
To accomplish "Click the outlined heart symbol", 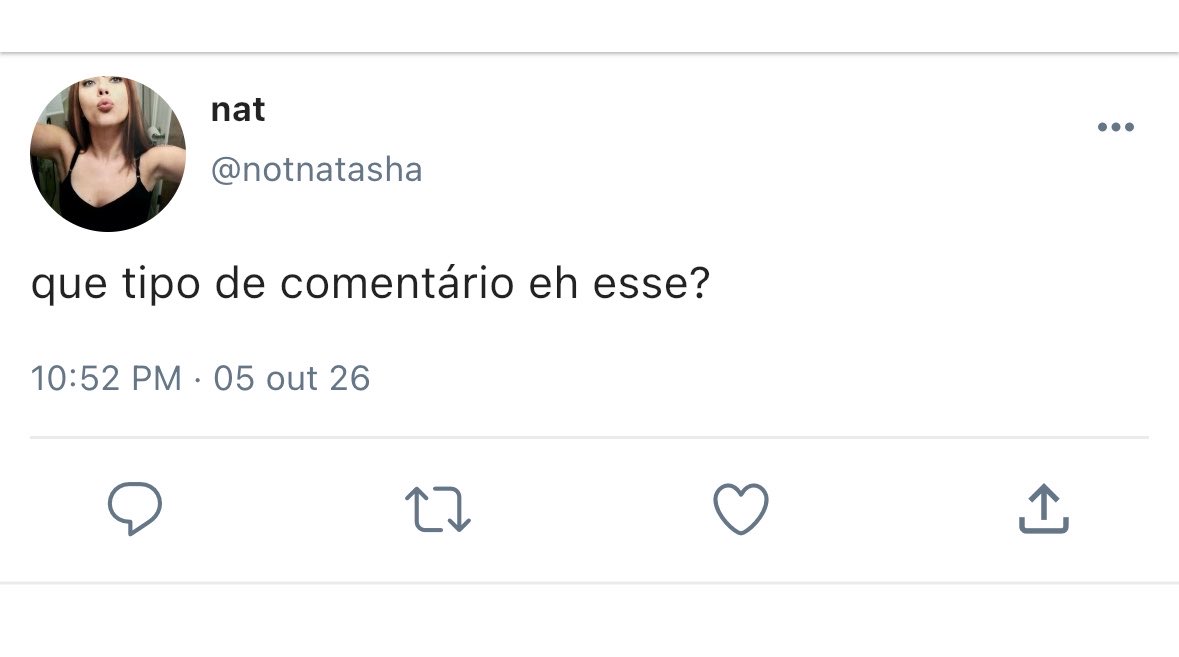I will (741, 509).
